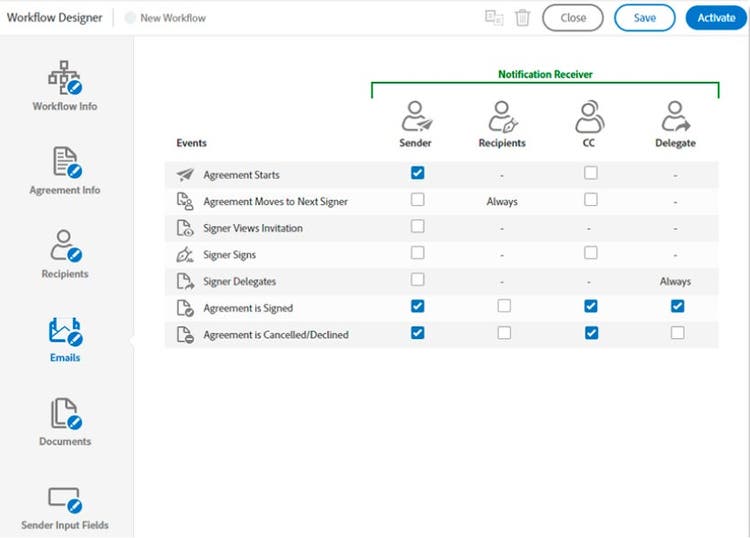Select the Emails section icon
The width and height of the screenshot is (750, 538).
click(x=65, y=331)
